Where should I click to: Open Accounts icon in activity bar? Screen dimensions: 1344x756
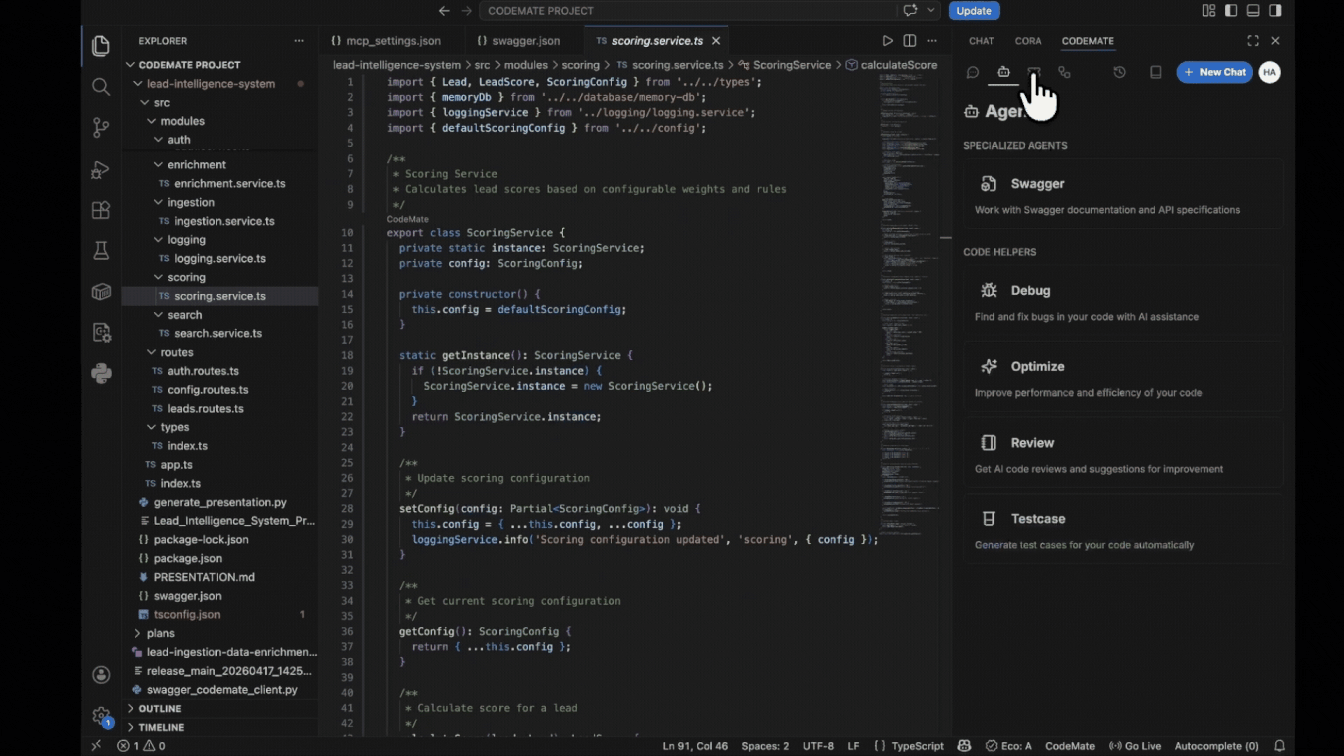101,675
